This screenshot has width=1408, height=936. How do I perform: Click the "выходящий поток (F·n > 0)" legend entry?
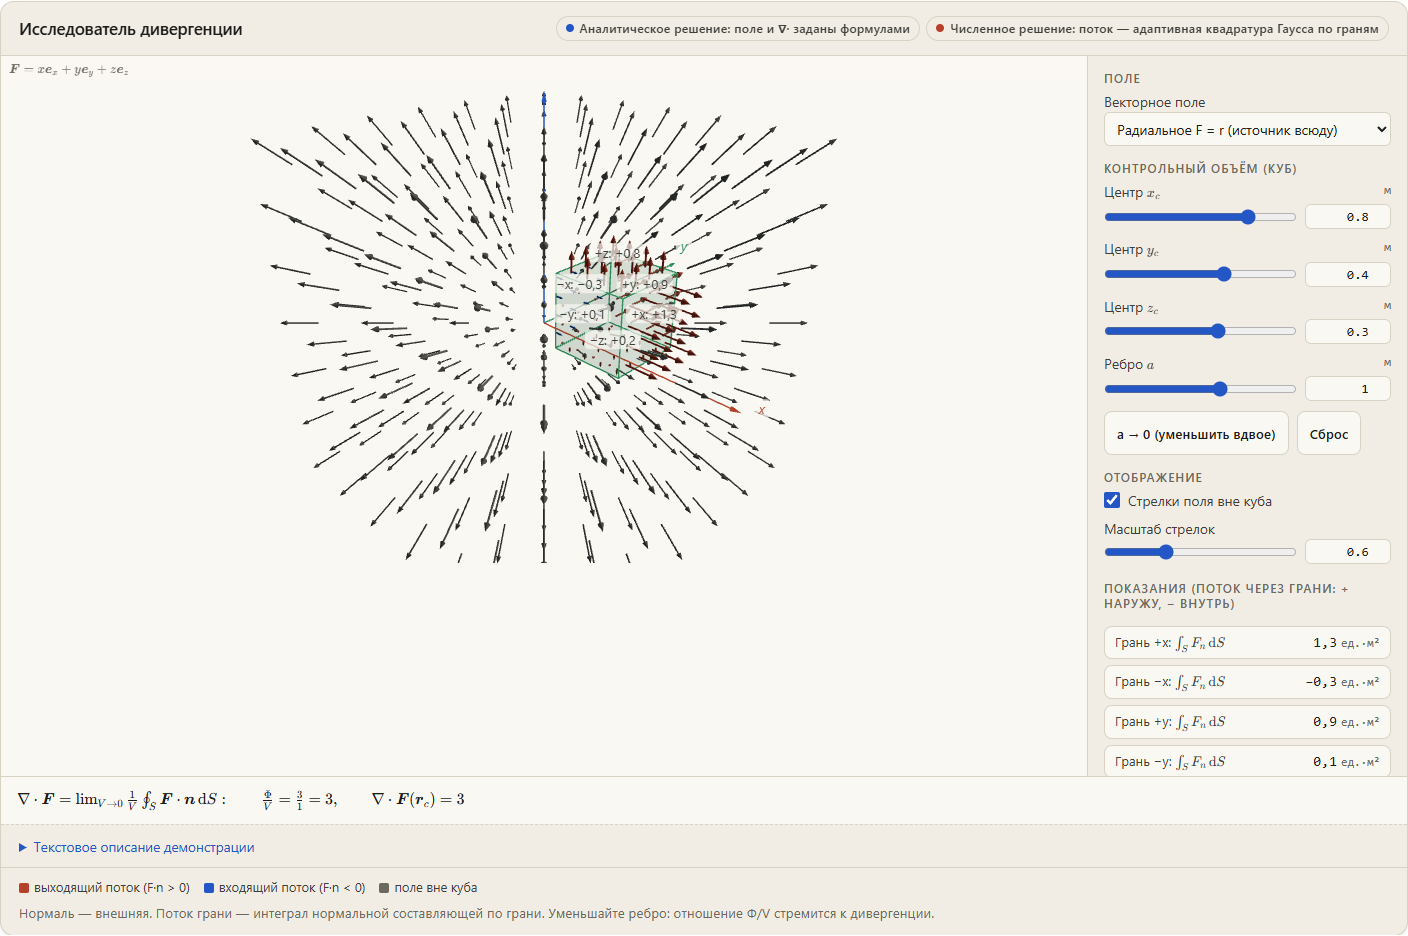[104, 888]
